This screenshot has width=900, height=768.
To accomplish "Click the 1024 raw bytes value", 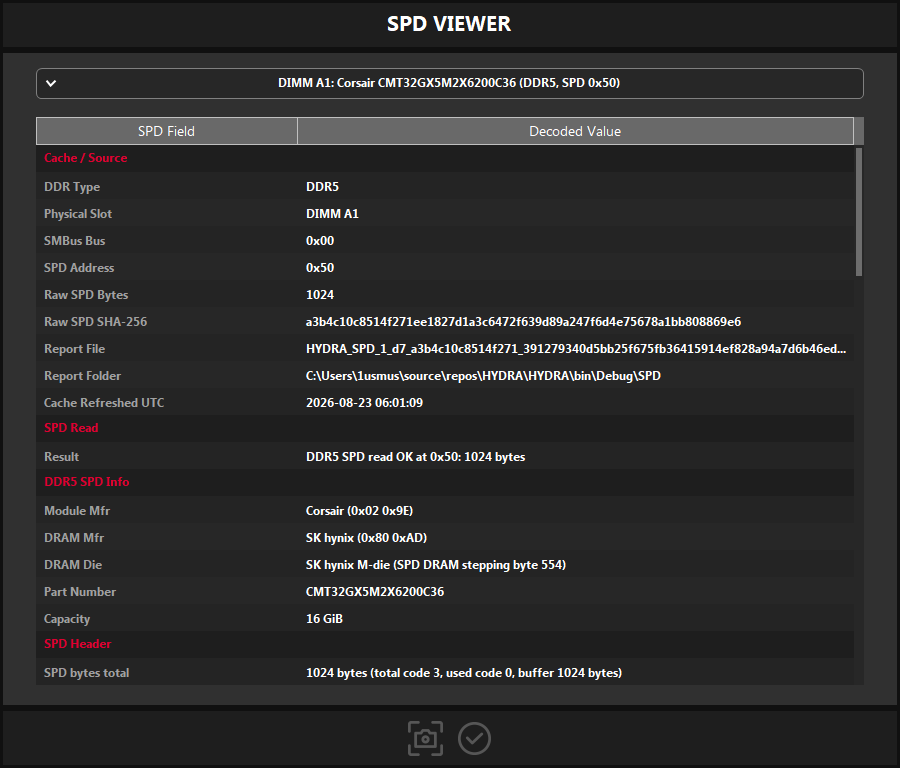I will click(320, 294).
